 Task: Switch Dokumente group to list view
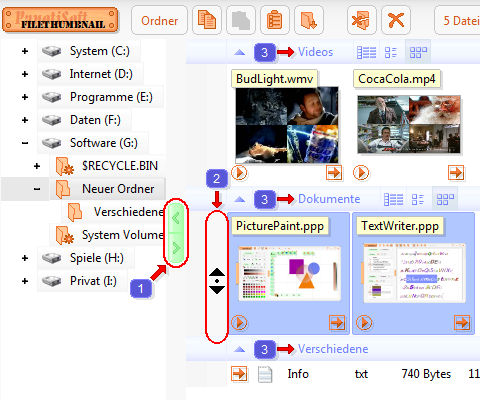[418, 199]
